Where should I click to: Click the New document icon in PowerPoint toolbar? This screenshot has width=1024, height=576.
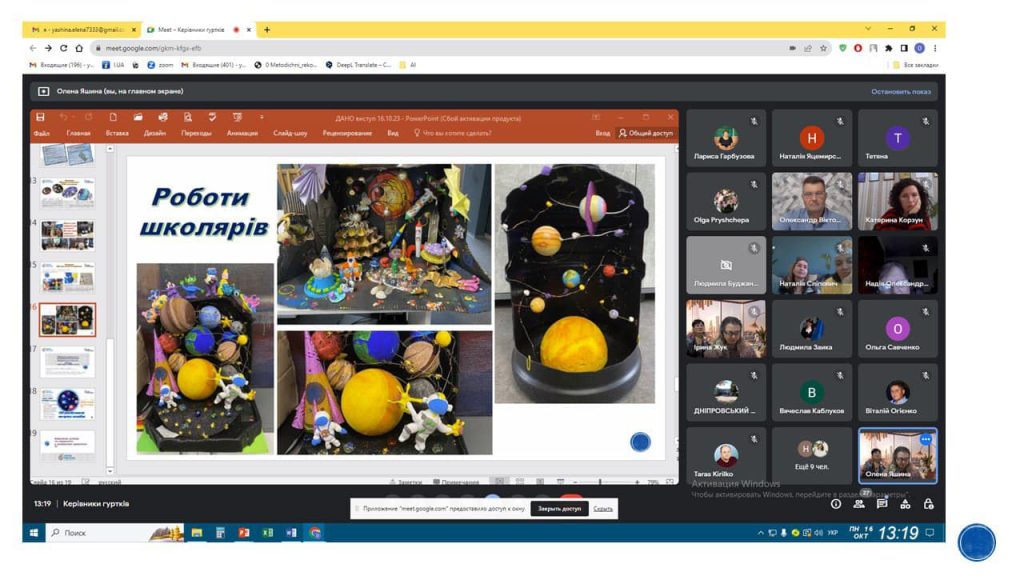point(113,117)
